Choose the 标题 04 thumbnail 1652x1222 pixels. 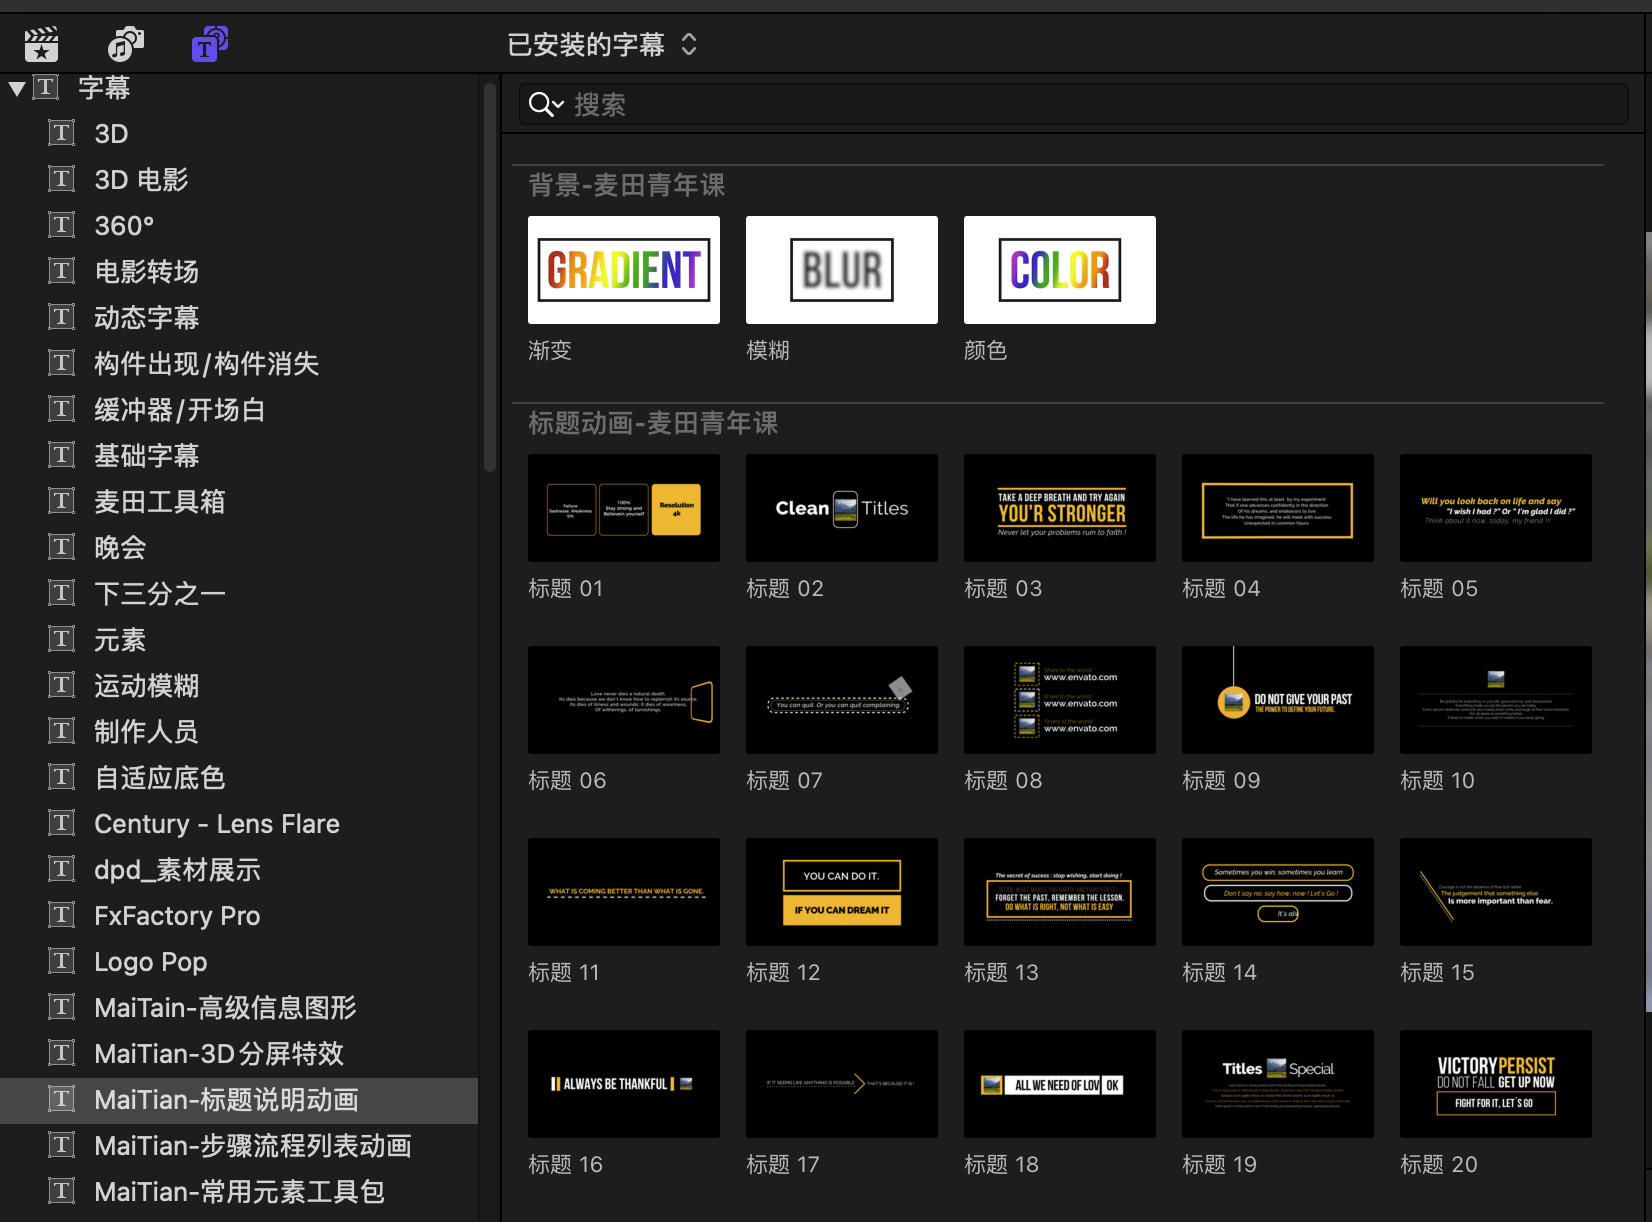click(x=1278, y=508)
